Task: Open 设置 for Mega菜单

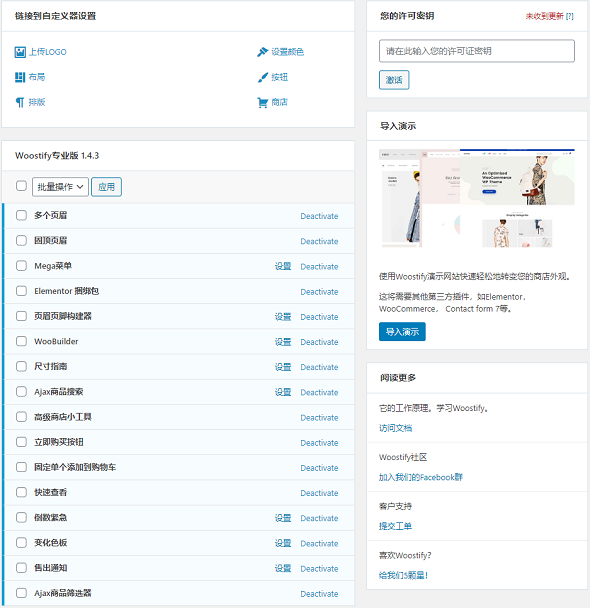Action: [283, 266]
